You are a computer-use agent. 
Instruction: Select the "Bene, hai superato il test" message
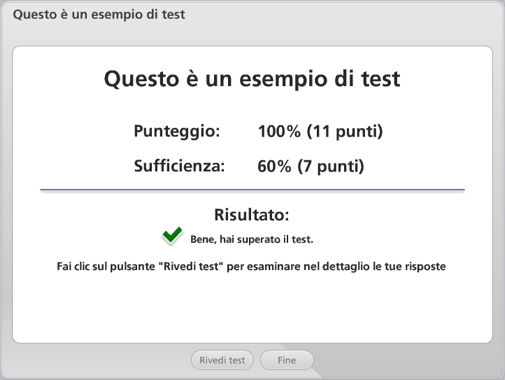point(252,239)
